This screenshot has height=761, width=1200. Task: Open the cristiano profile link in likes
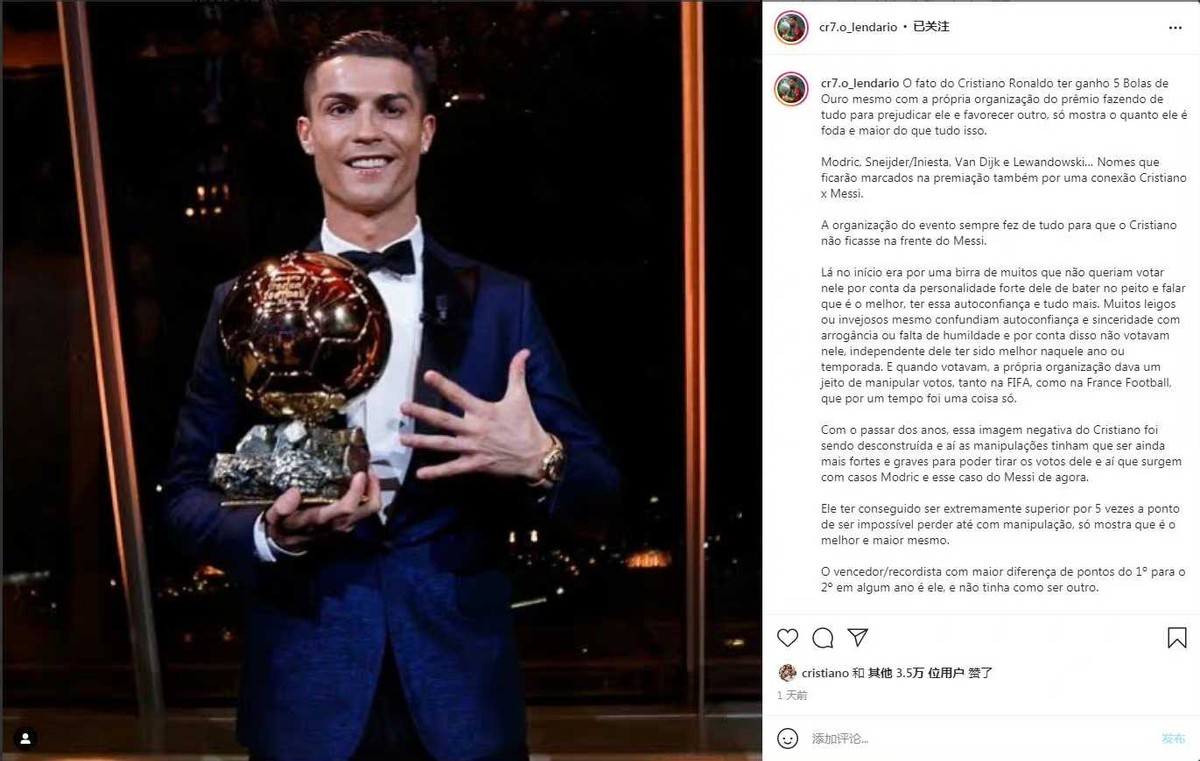(x=825, y=673)
